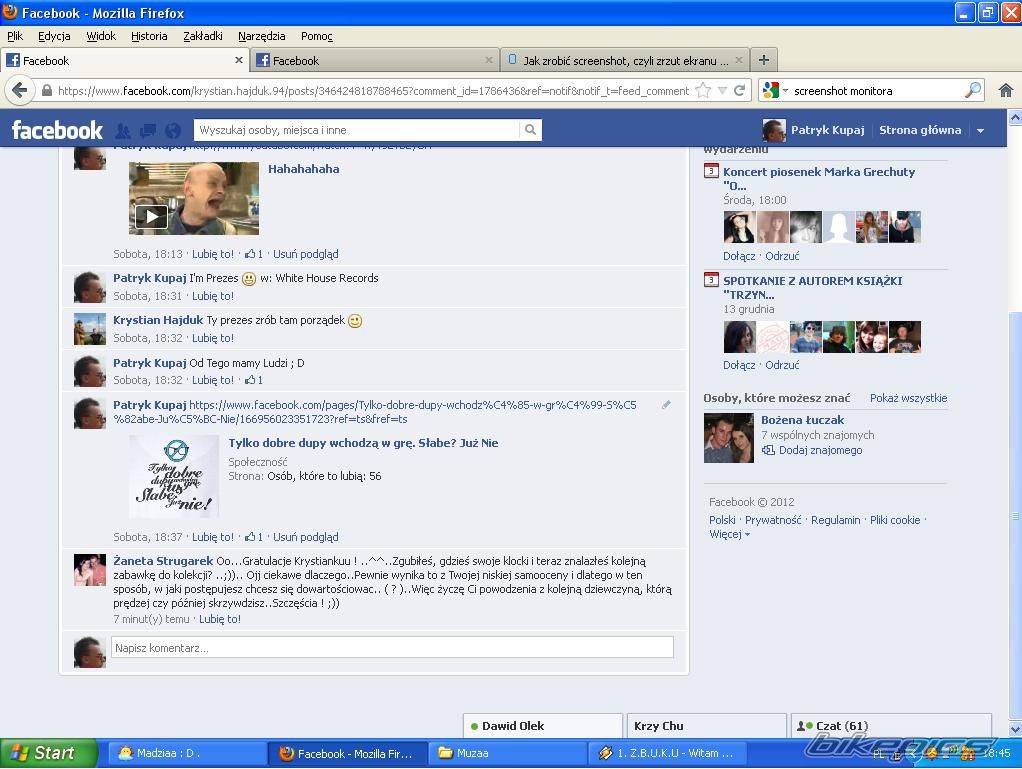Click Strona główna link
The width and height of the screenshot is (1022, 769).
pyautogui.click(x=920, y=130)
